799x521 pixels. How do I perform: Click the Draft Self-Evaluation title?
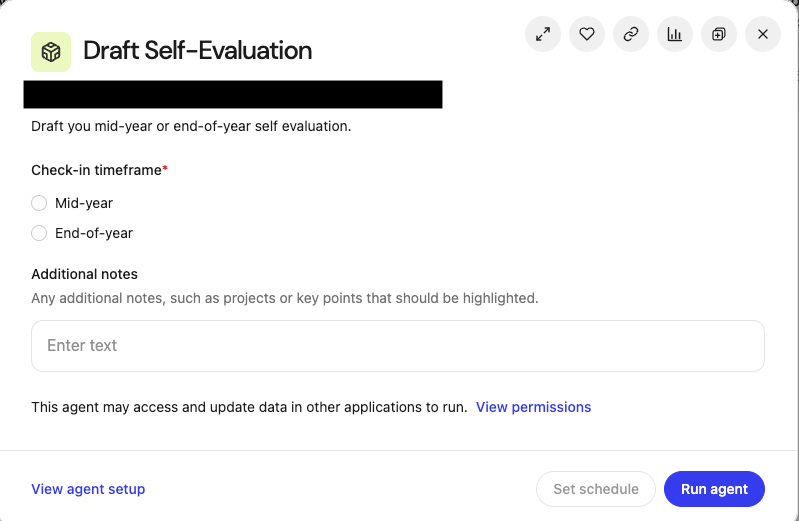(x=198, y=50)
